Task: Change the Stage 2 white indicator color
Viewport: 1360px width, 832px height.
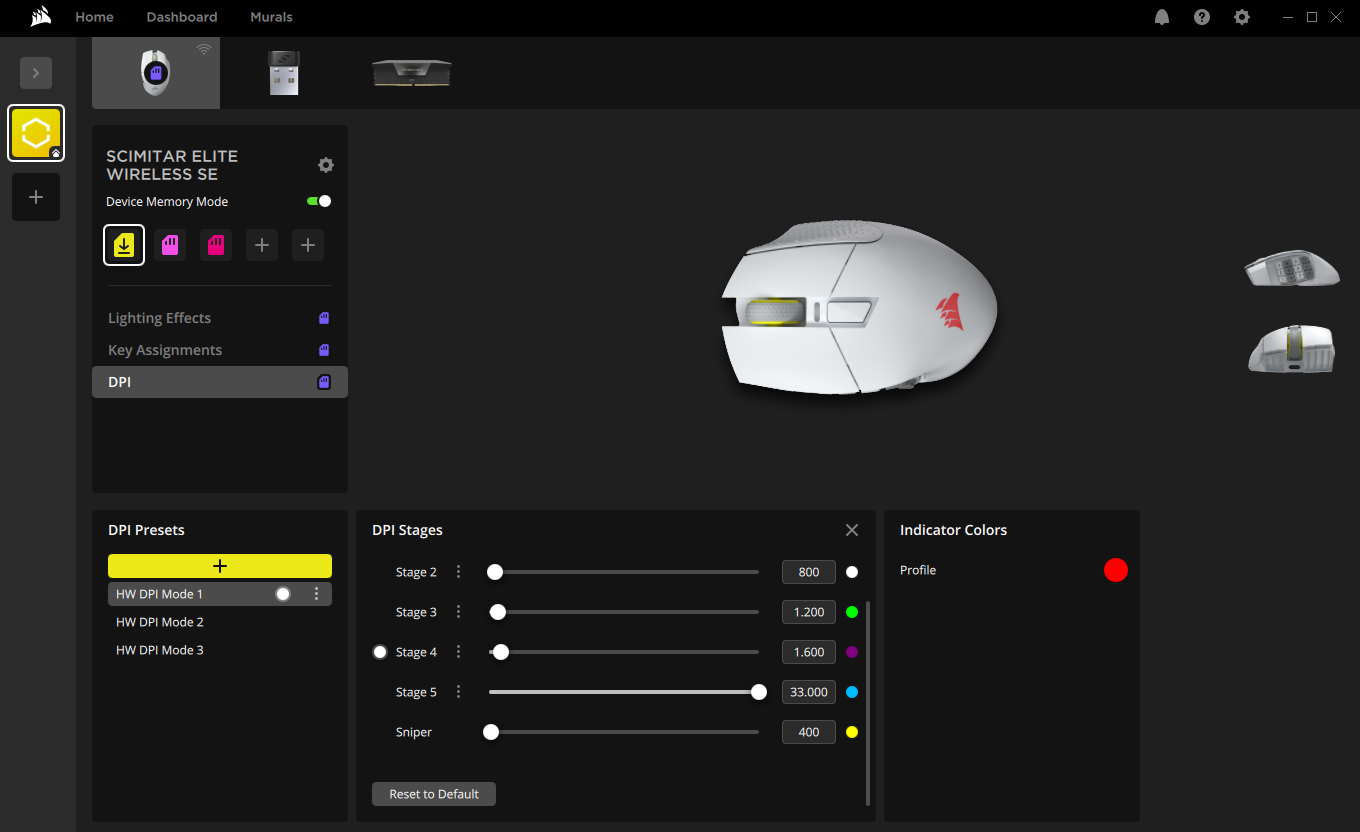Action: 852,572
